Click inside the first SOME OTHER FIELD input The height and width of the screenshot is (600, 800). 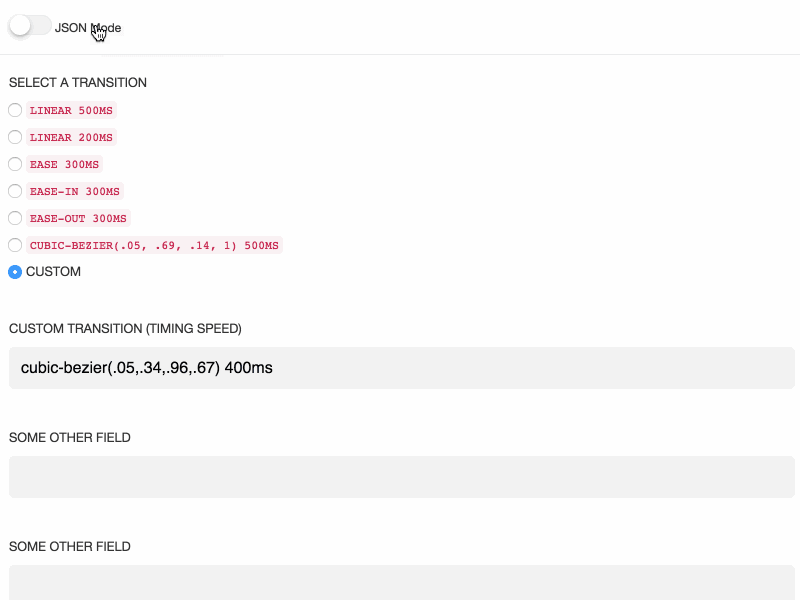click(x=400, y=477)
